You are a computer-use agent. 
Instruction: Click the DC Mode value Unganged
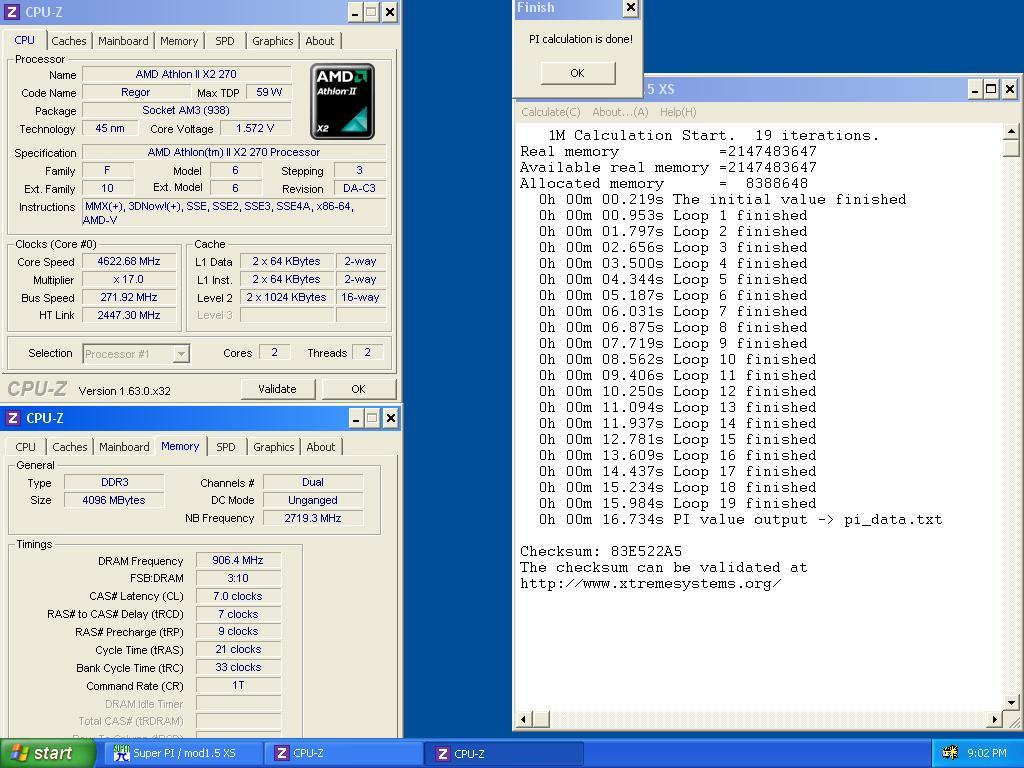(x=313, y=500)
